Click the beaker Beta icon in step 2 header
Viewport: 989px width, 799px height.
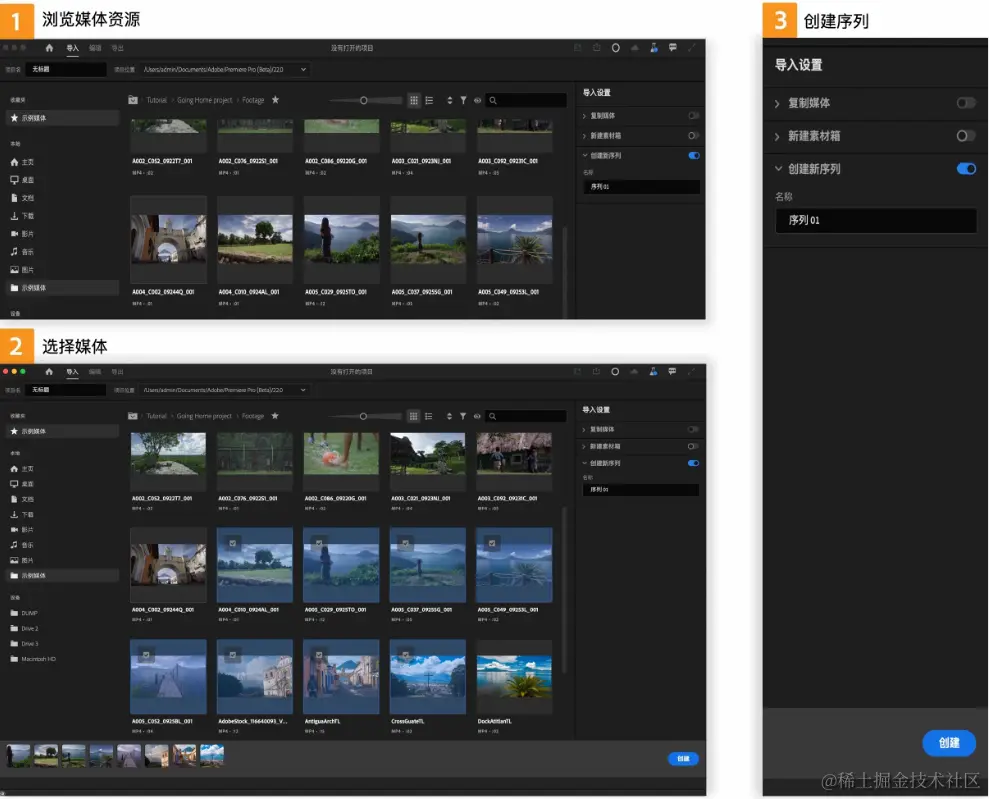[653, 371]
